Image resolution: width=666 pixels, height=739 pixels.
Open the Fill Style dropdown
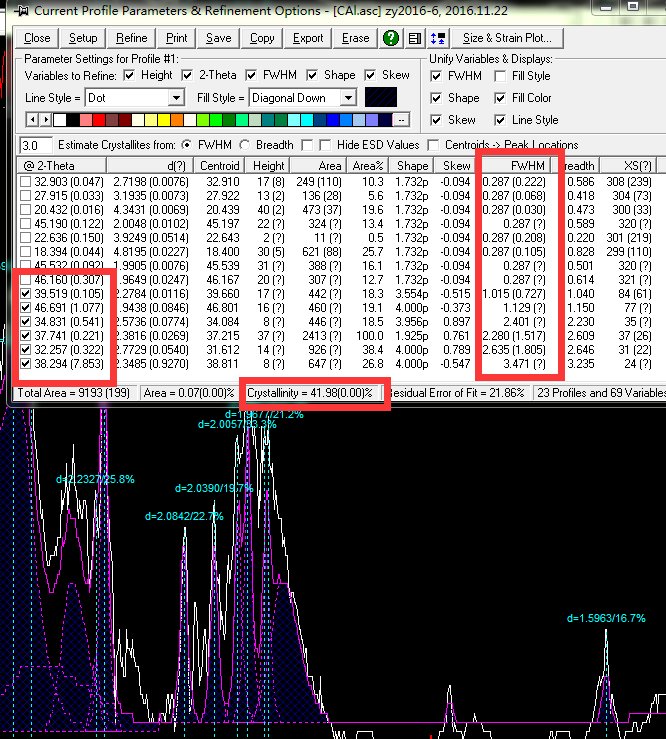(348, 98)
